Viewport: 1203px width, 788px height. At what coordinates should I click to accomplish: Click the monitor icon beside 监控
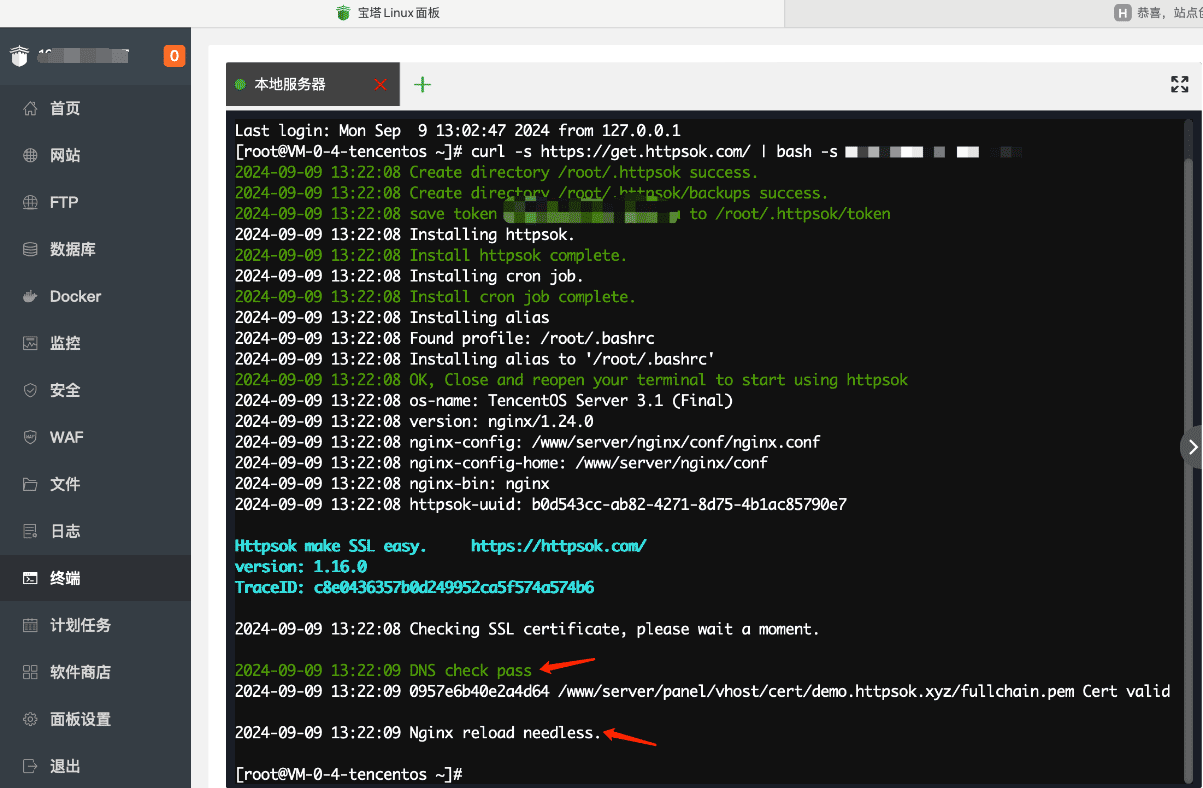(30, 343)
